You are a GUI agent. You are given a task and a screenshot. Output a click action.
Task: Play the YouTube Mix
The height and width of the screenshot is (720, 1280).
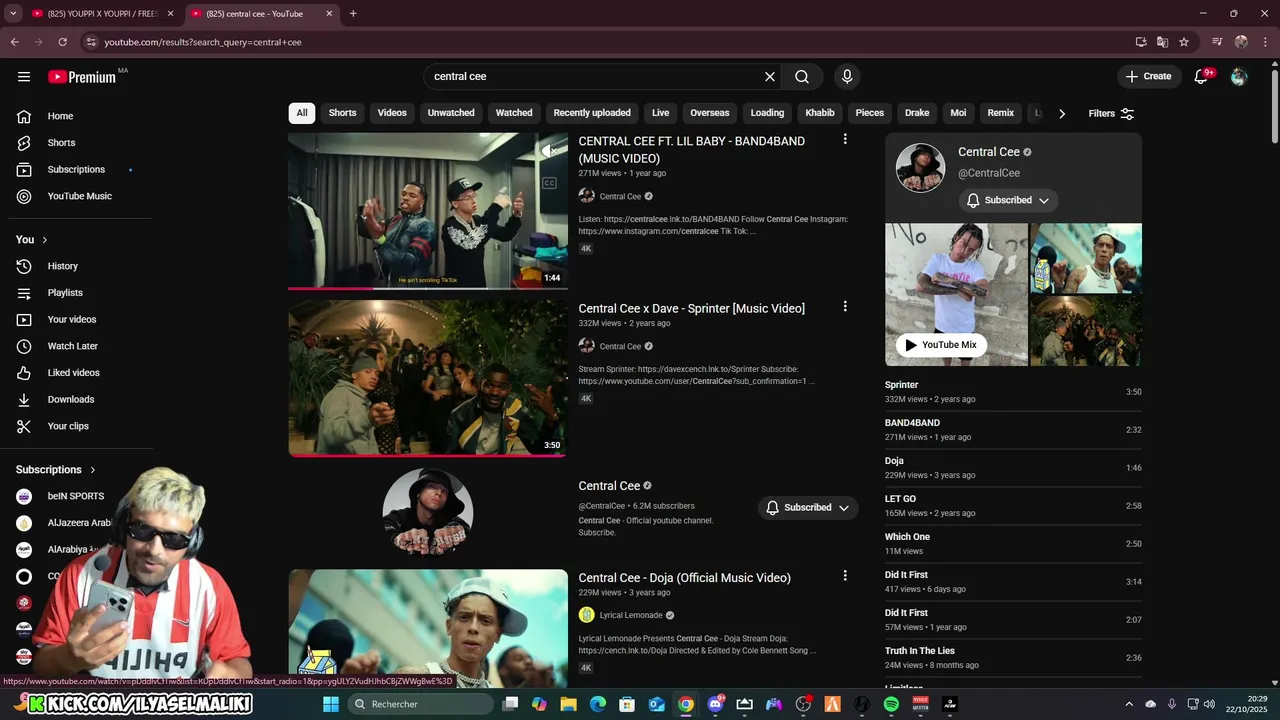tap(941, 345)
